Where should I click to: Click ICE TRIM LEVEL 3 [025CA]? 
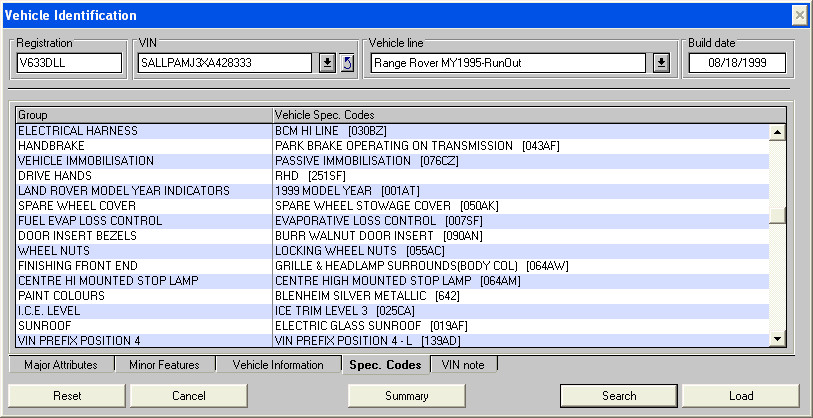pyautogui.click(x=345, y=311)
